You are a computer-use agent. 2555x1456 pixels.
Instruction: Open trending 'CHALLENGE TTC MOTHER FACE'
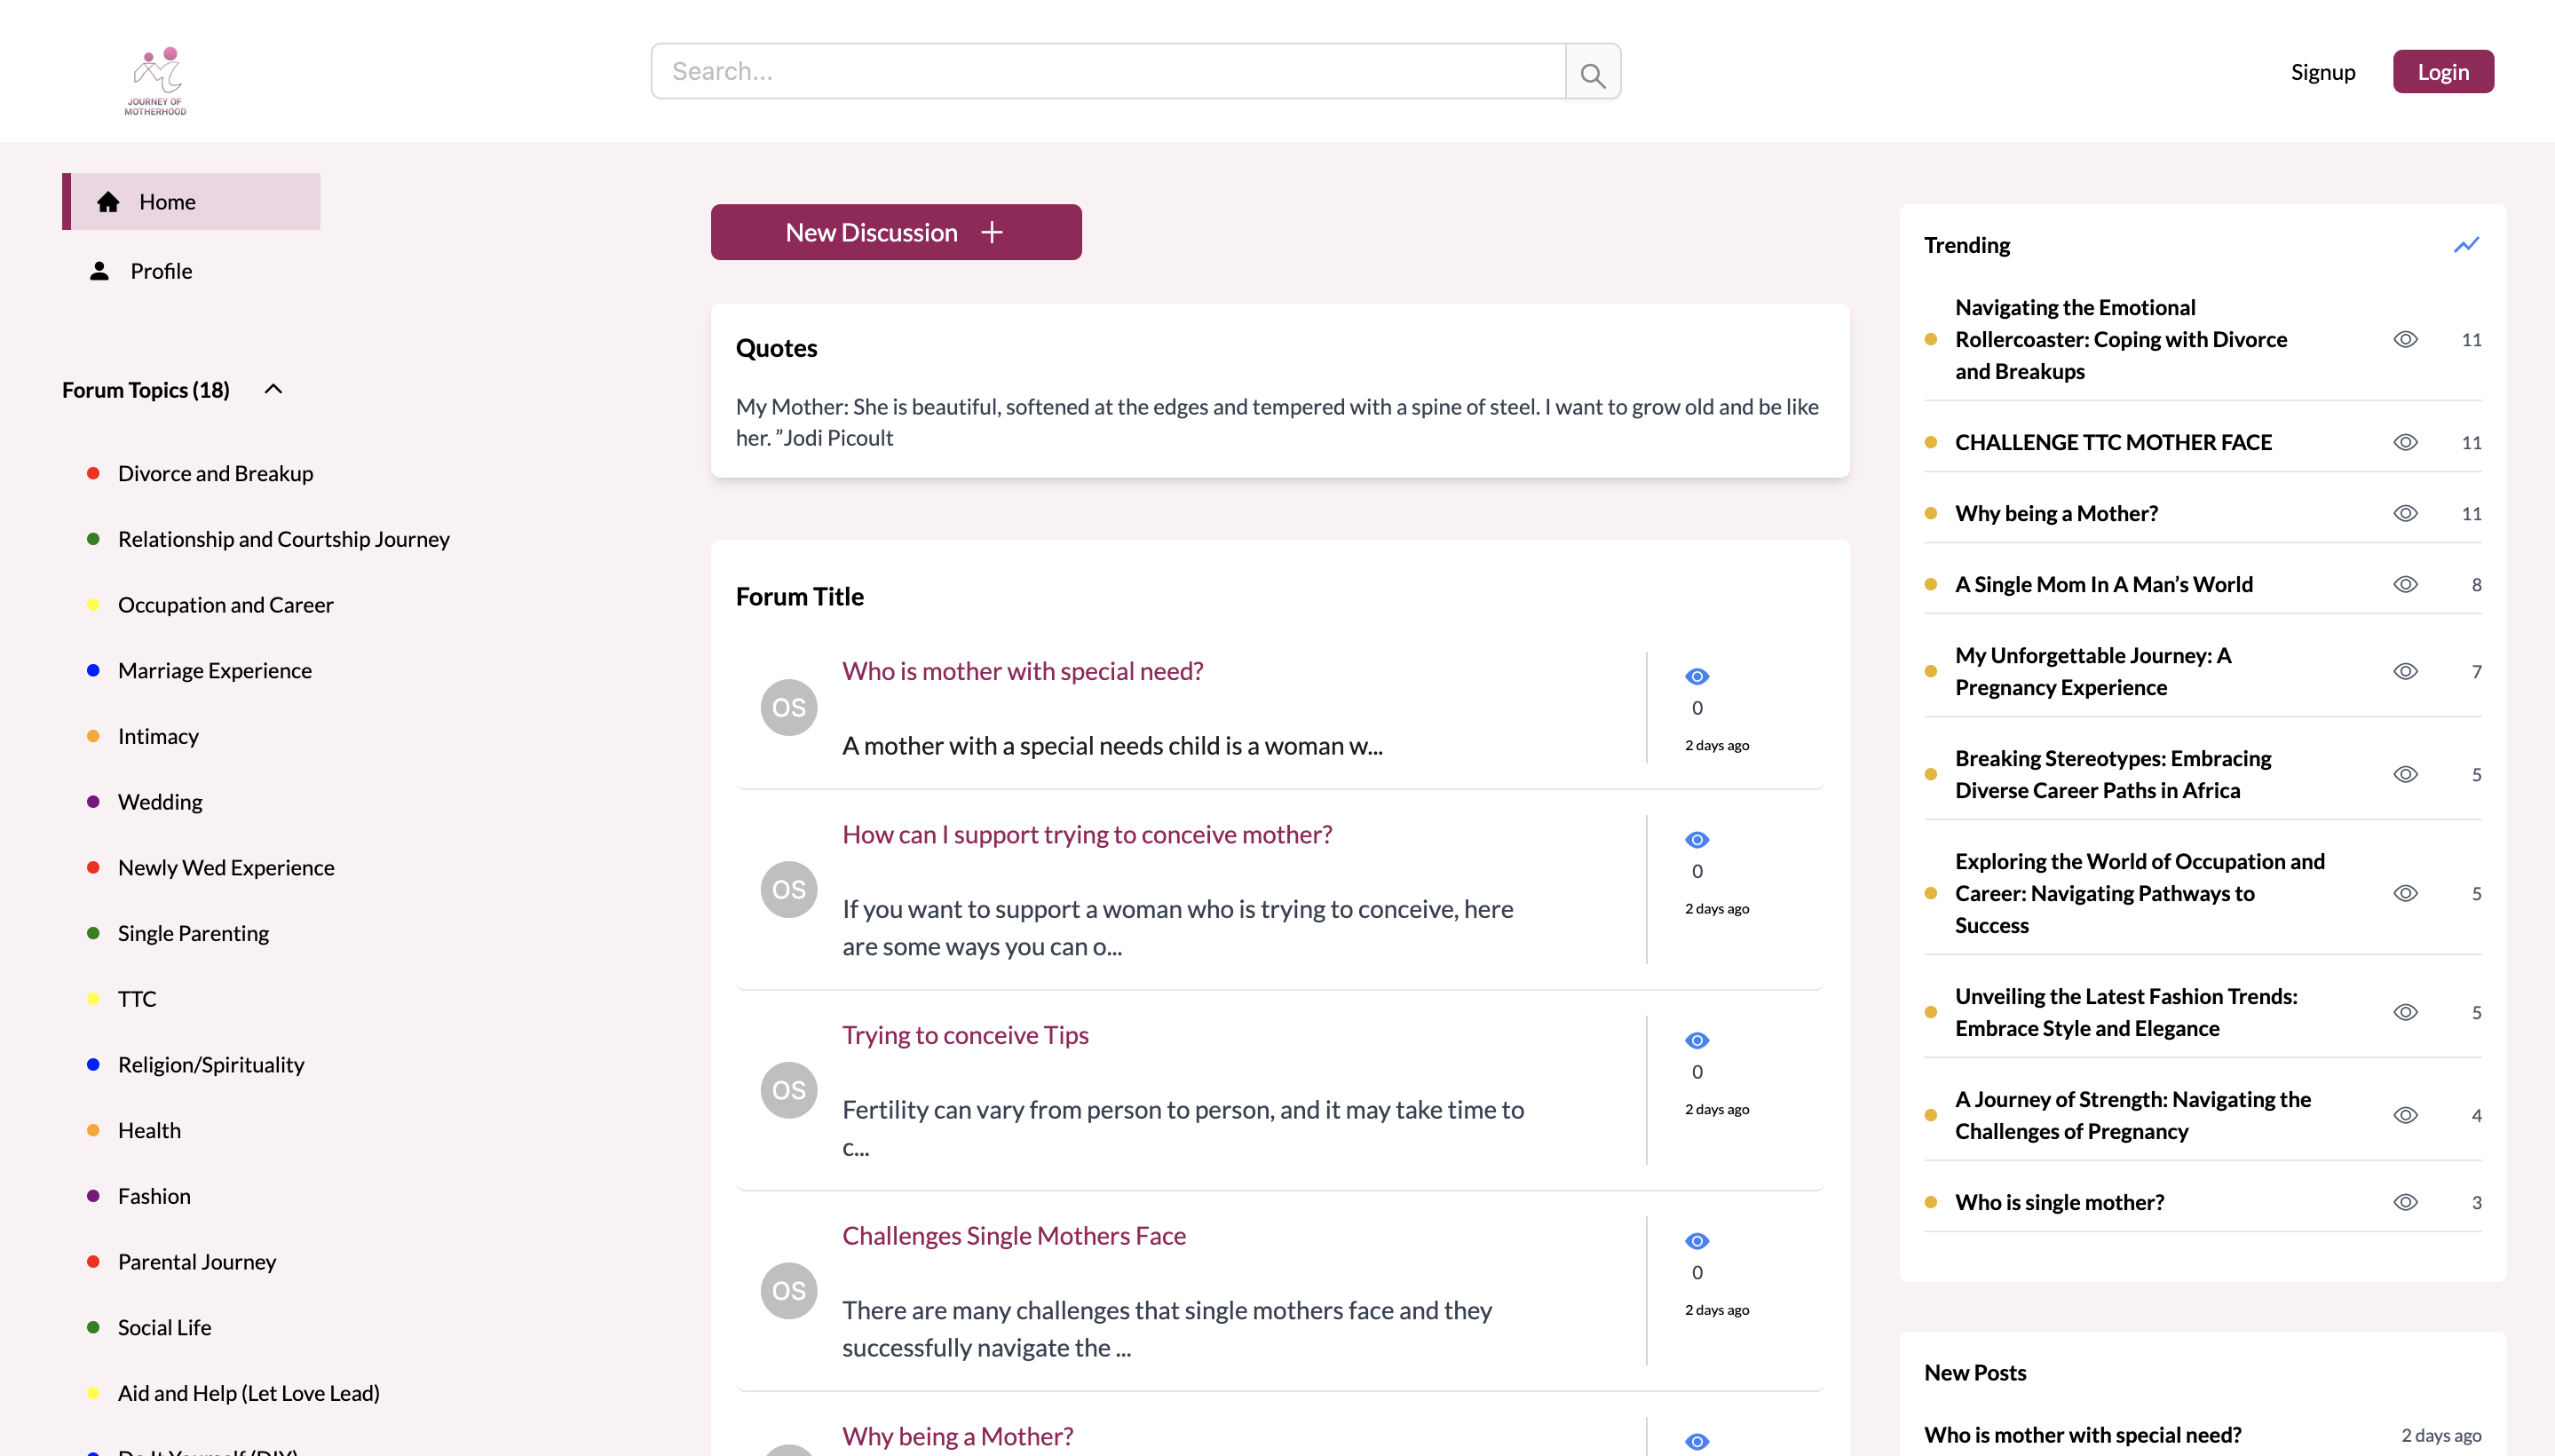click(2112, 442)
